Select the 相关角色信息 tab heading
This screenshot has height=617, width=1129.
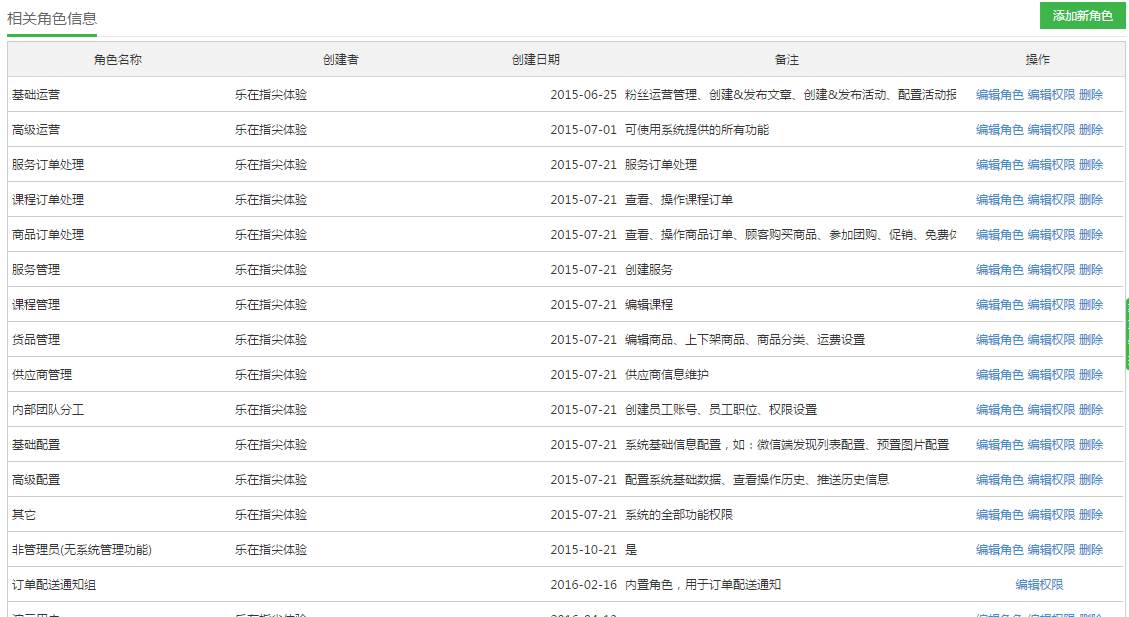(52, 18)
